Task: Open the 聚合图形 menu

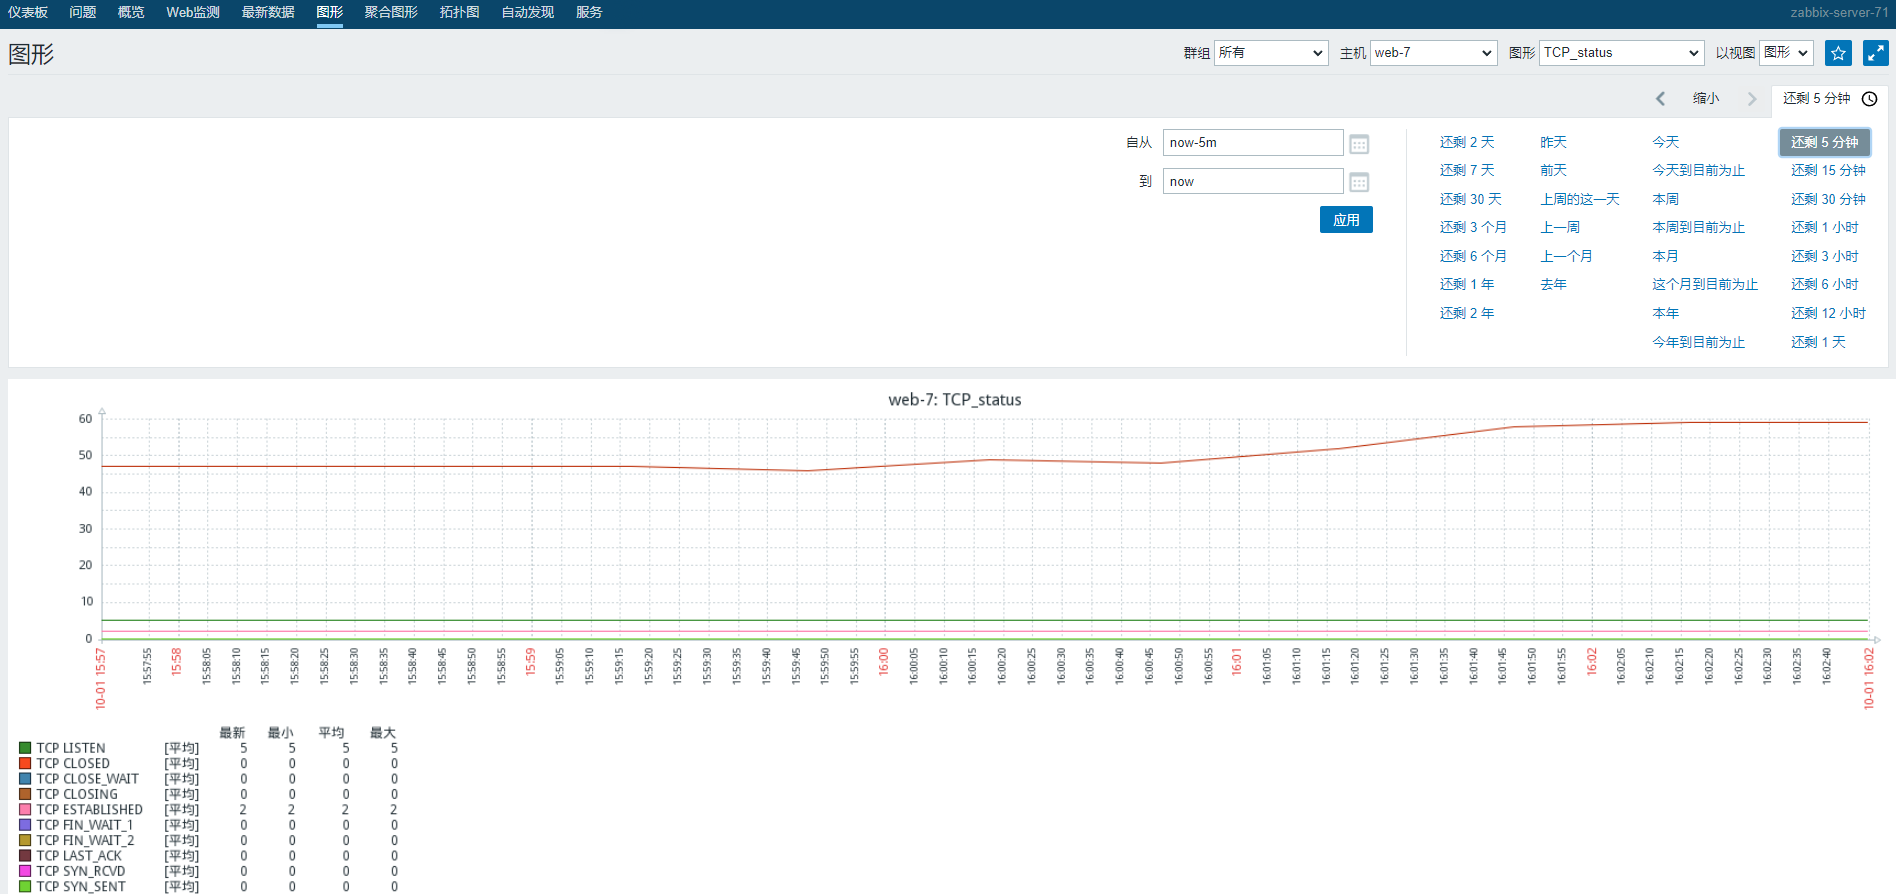Action: (391, 13)
